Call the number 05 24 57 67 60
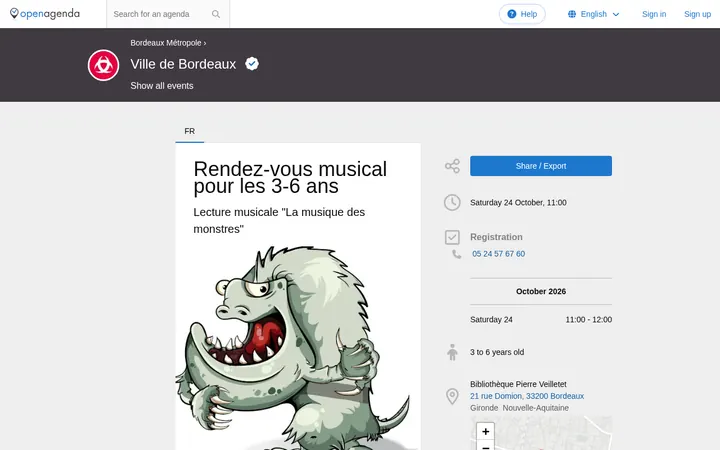The height and width of the screenshot is (450, 720). [x=499, y=254]
